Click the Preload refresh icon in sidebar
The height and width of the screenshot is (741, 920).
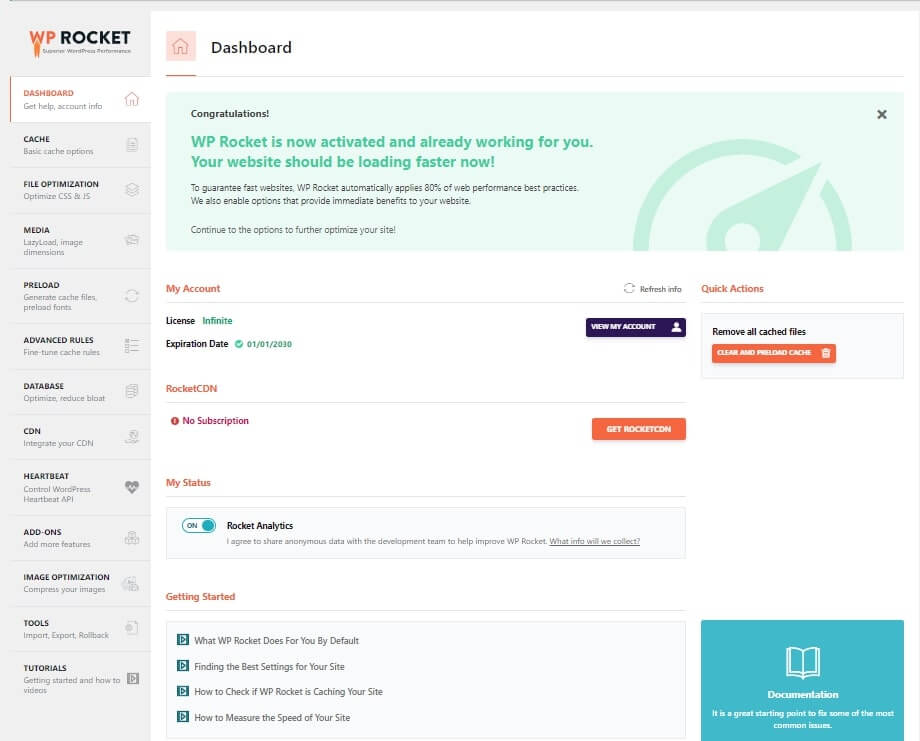(x=132, y=296)
